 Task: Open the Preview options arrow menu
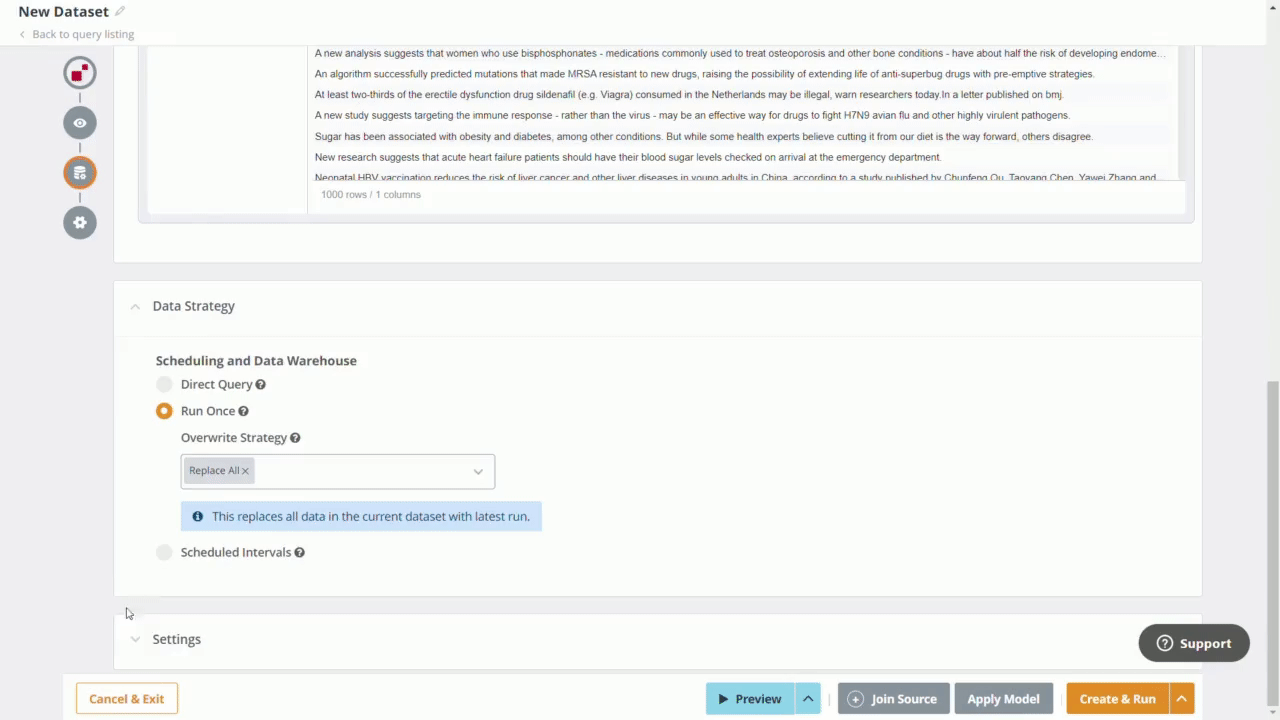[x=808, y=699]
